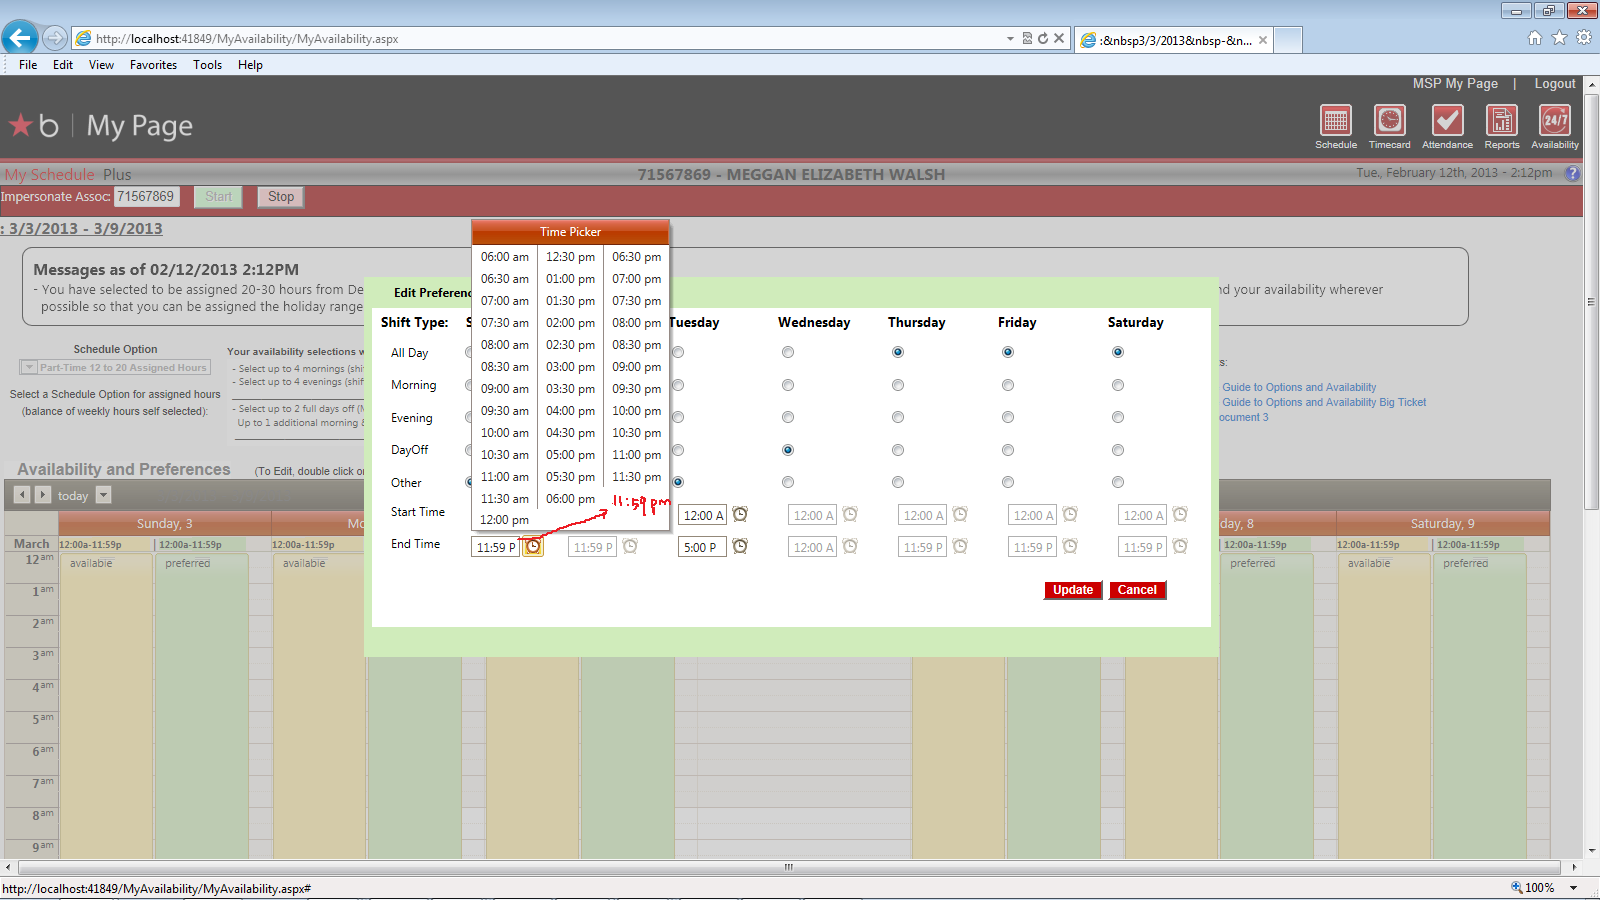Click Monday End Time clock icon
The height and width of the screenshot is (900, 1600).
[x=630, y=546]
